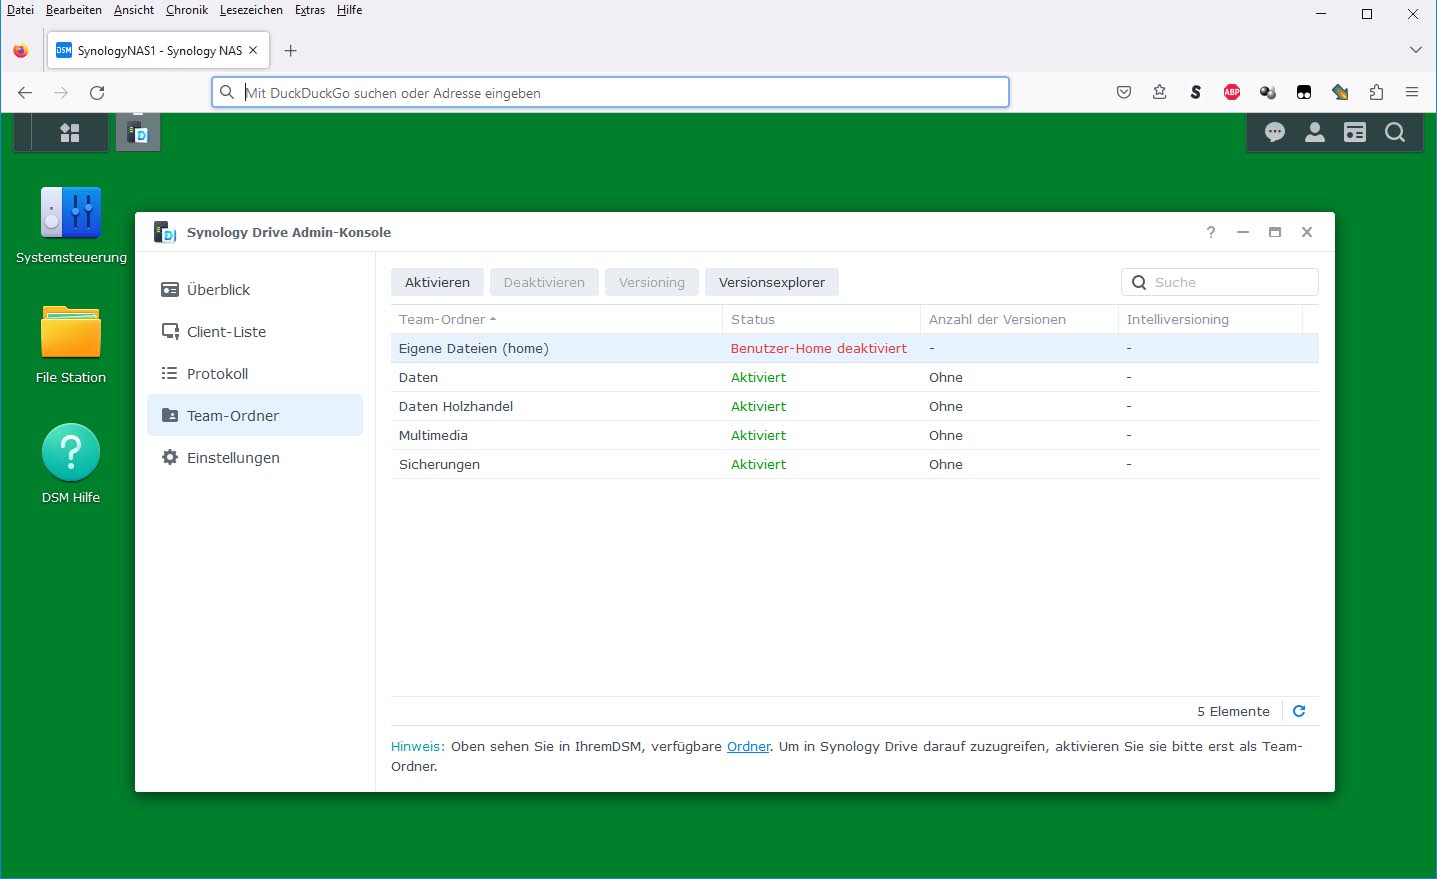Click the Anzahl der Versionen column header
Screen dimensions: 1437x879
tap(1019, 319)
